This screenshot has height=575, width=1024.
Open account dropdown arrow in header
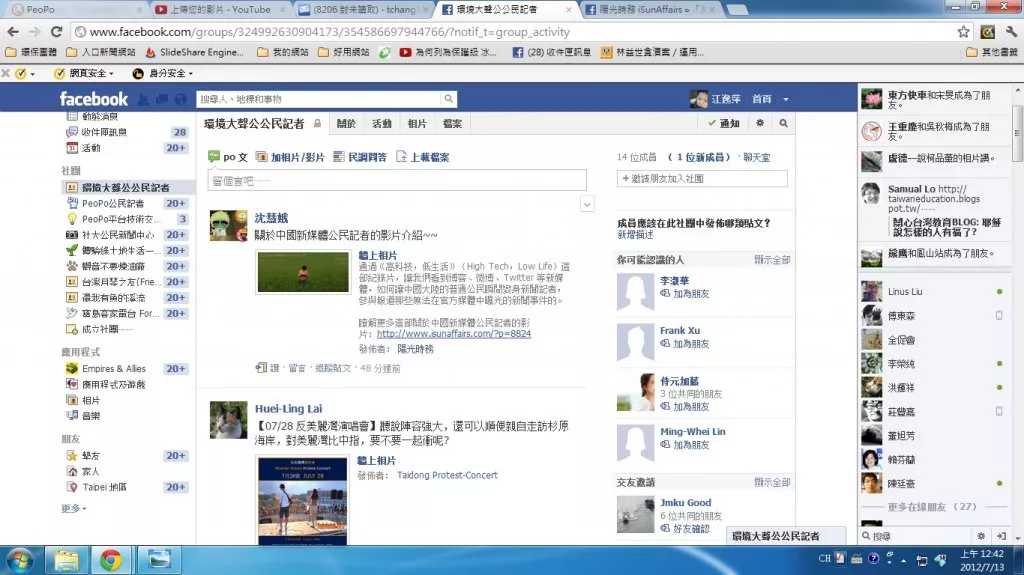tap(786, 99)
